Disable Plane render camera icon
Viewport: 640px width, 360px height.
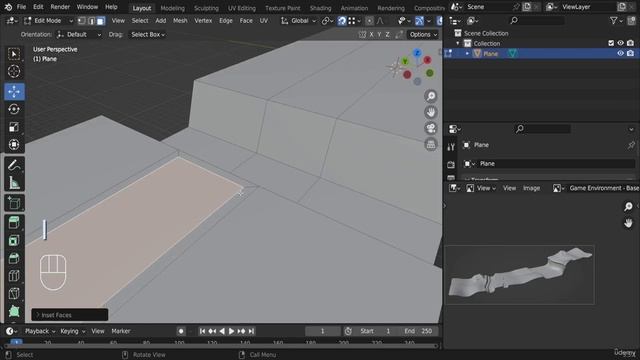[x=631, y=53]
